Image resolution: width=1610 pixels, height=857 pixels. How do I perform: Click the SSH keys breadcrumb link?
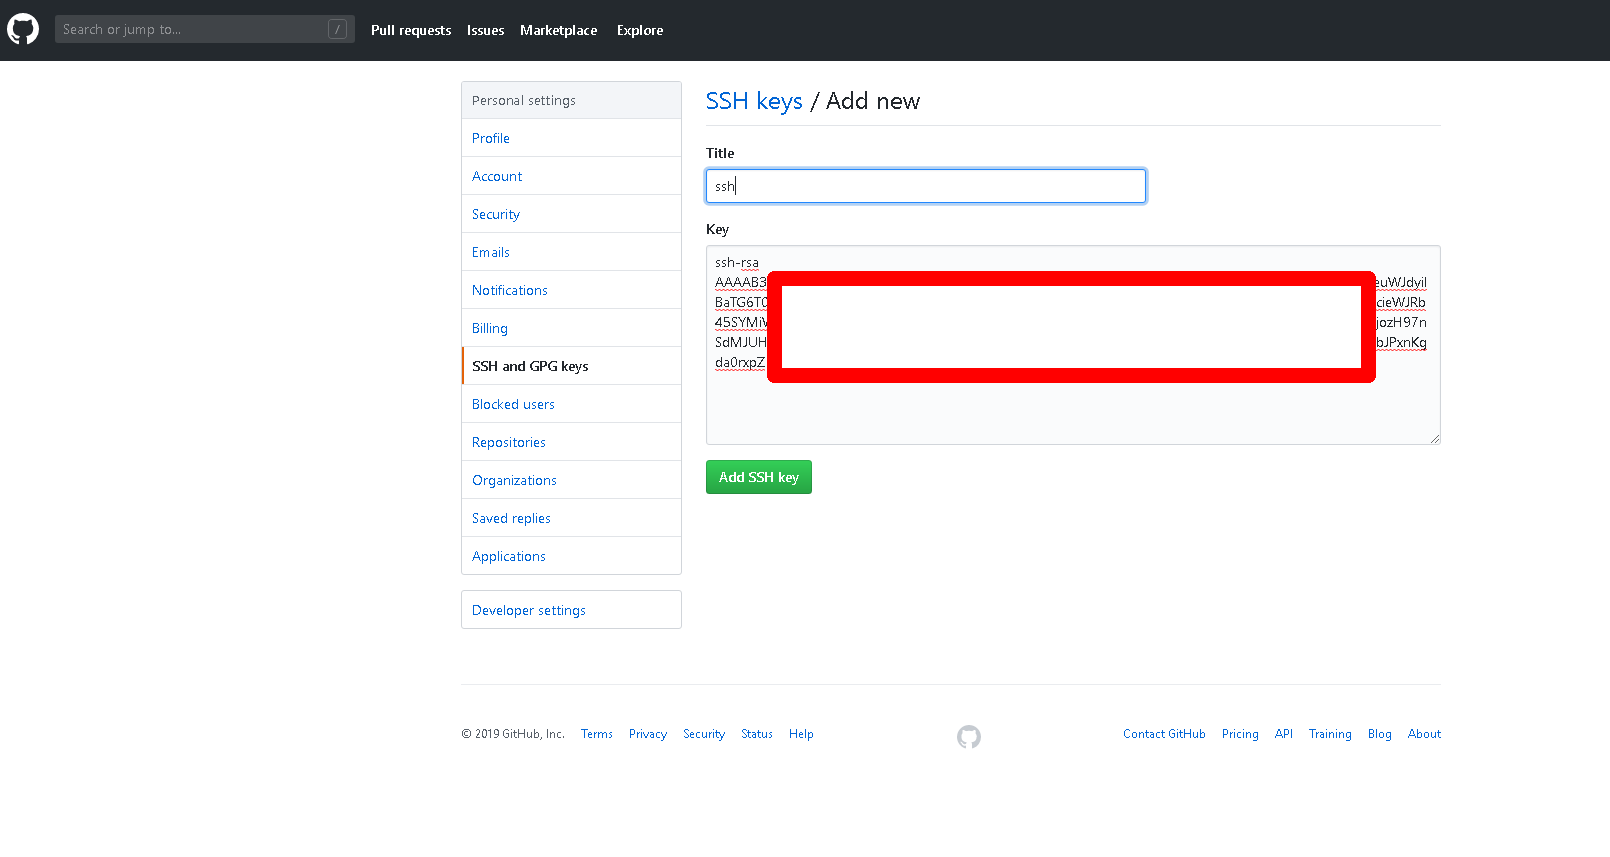pos(754,101)
